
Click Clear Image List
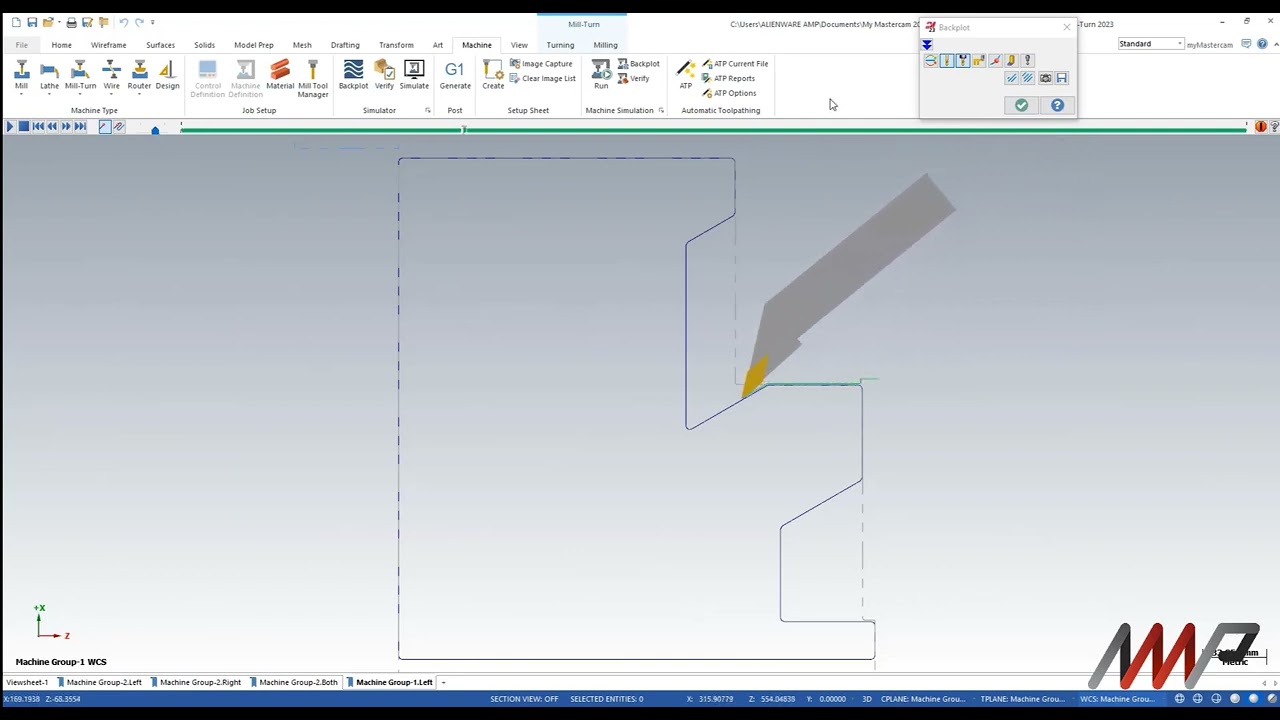pos(543,79)
